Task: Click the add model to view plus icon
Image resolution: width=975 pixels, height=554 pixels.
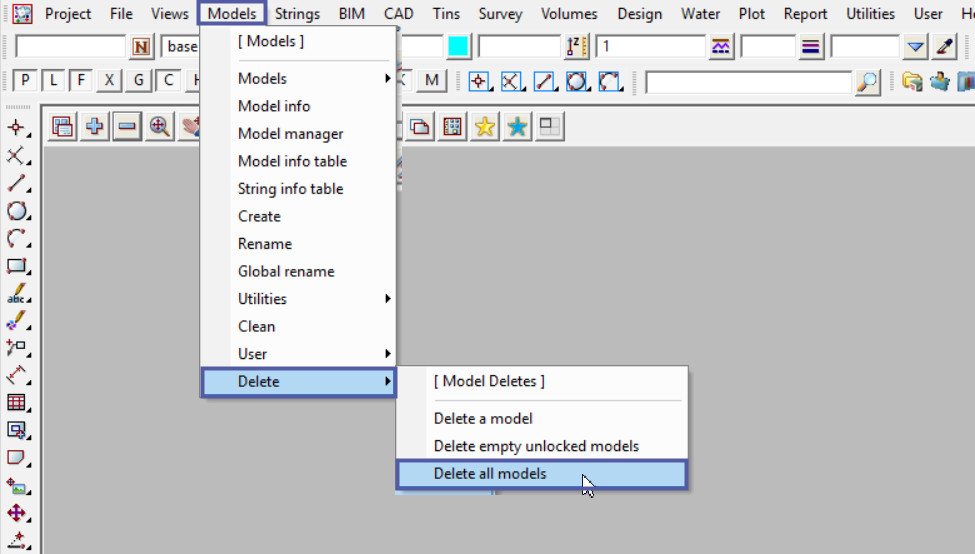Action: (x=95, y=127)
